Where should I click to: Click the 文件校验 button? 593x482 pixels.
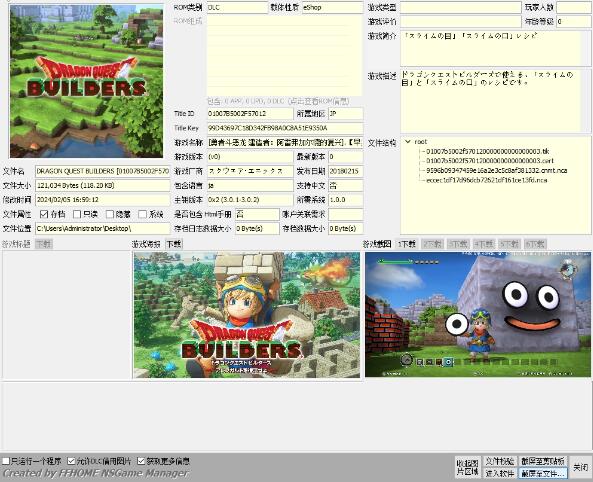[499, 461]
